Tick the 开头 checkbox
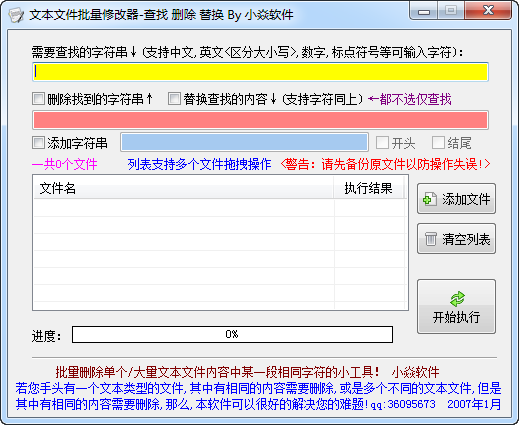This screenshot has height=425, width=519. coord(382,143)
